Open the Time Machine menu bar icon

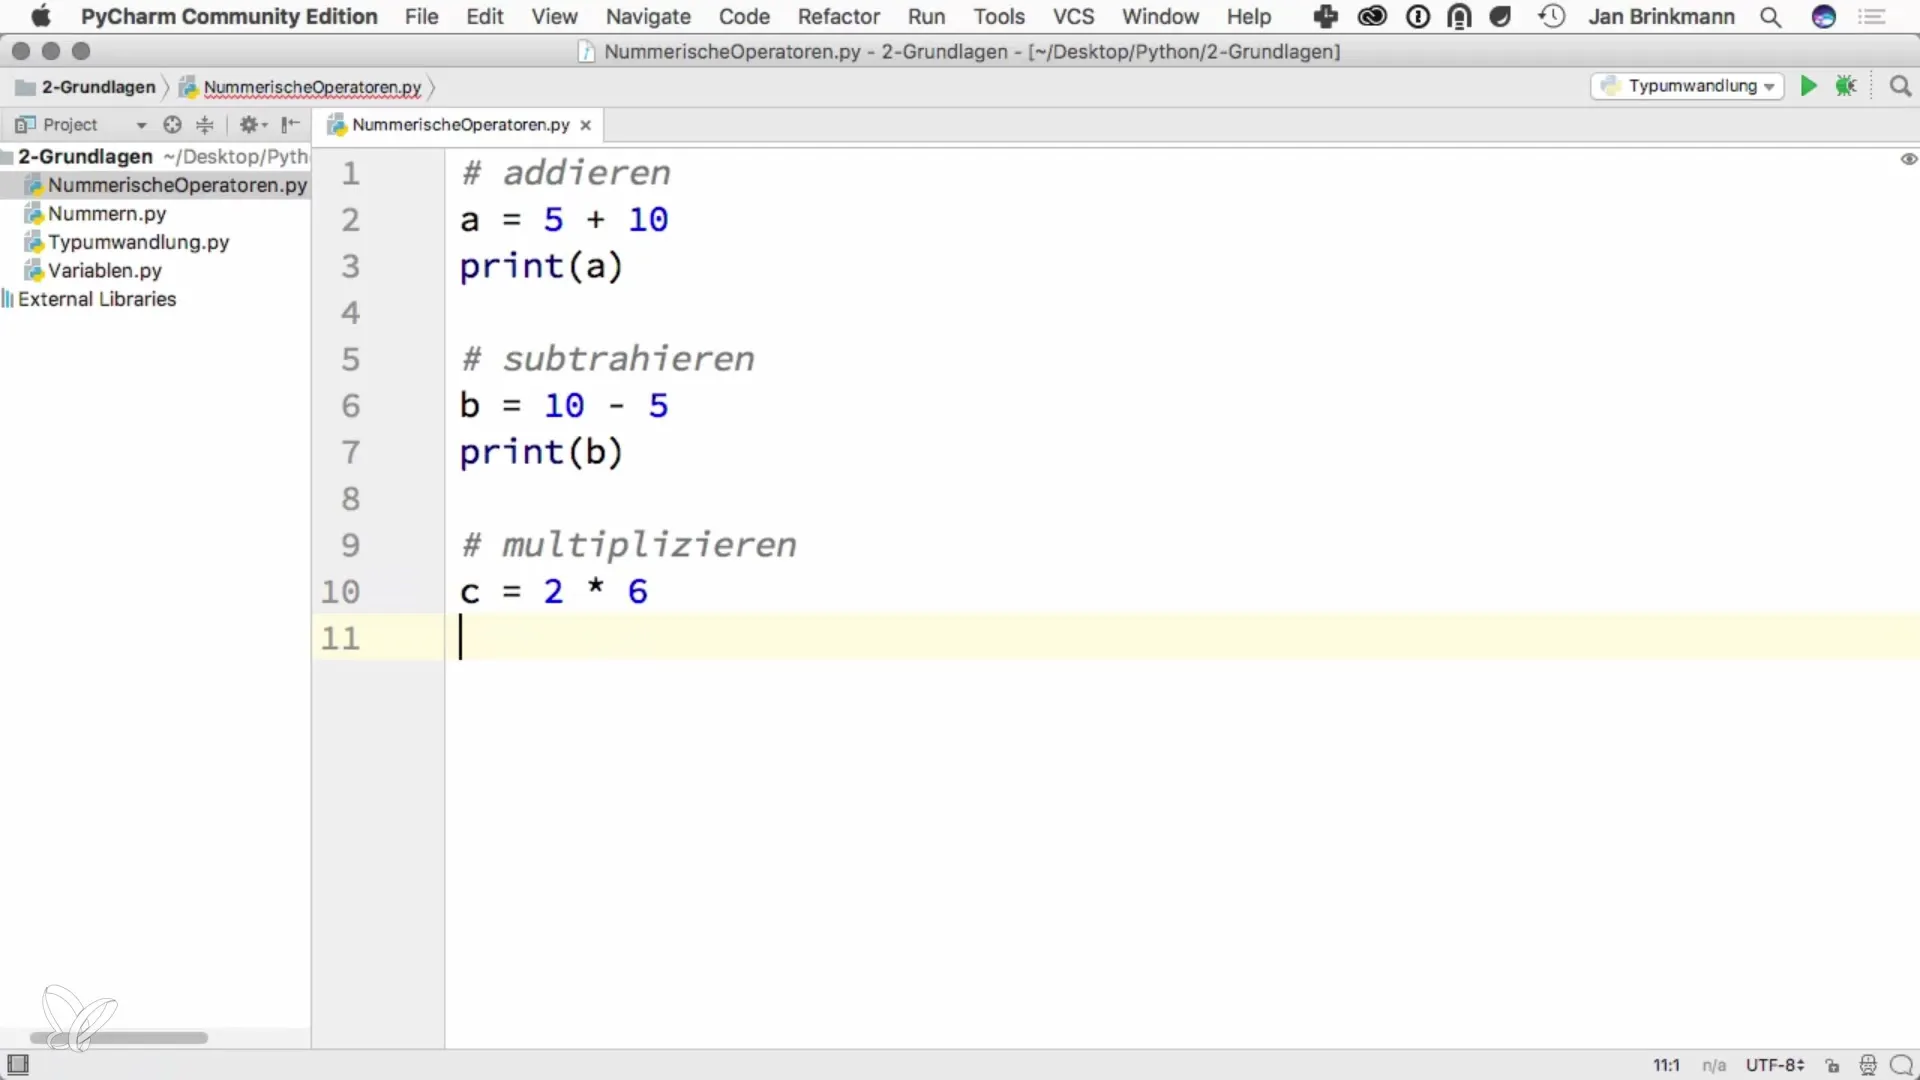1552,17
